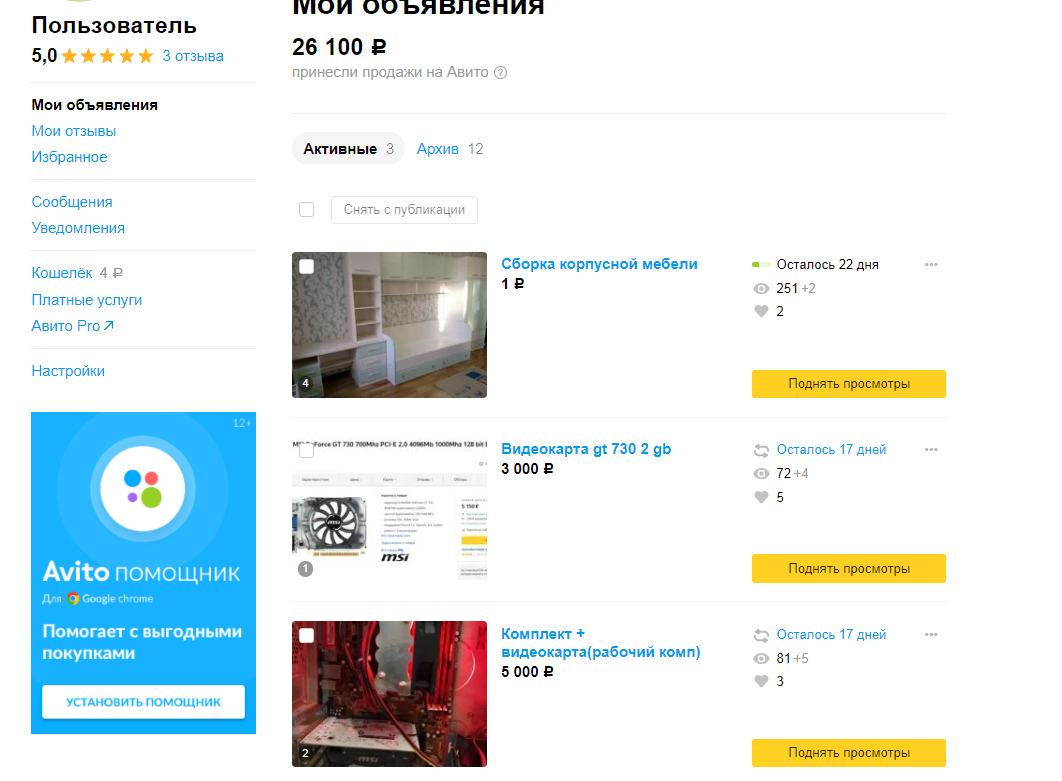
Task: Open the red PC build photo thumbnail
Action: coord(389,694)
